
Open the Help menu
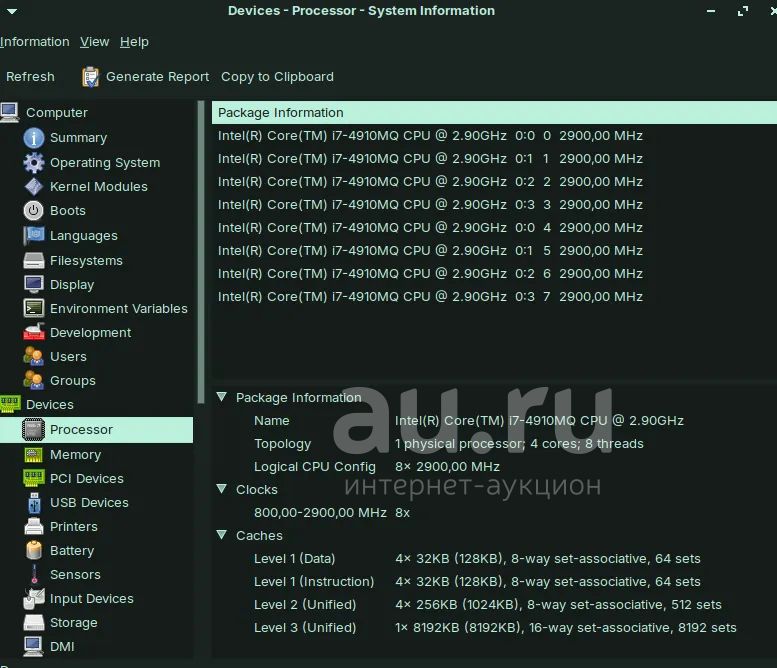click(134, 42)
